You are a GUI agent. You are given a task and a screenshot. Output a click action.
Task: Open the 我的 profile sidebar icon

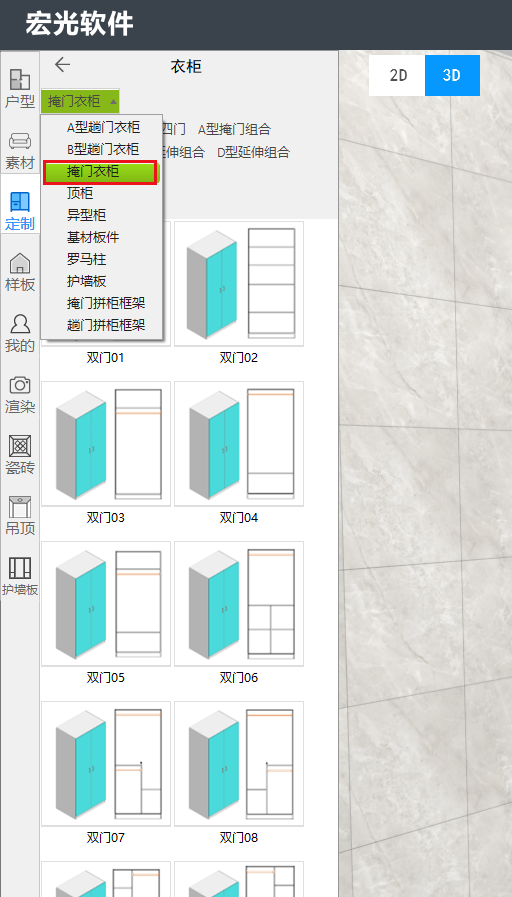pyautogui.click(x=20, y=334)
